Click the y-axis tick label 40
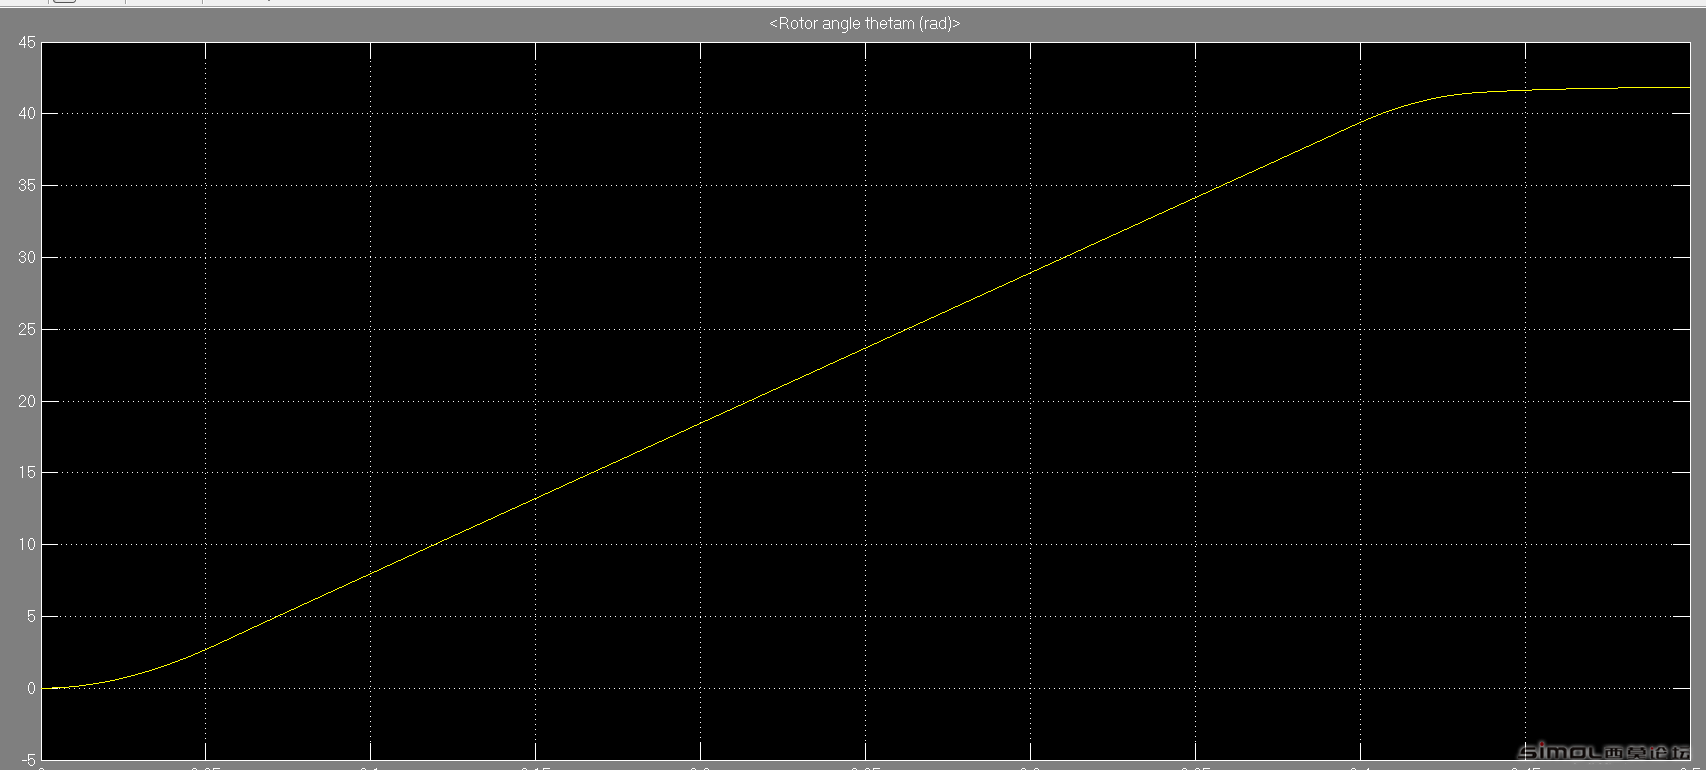 26,114
